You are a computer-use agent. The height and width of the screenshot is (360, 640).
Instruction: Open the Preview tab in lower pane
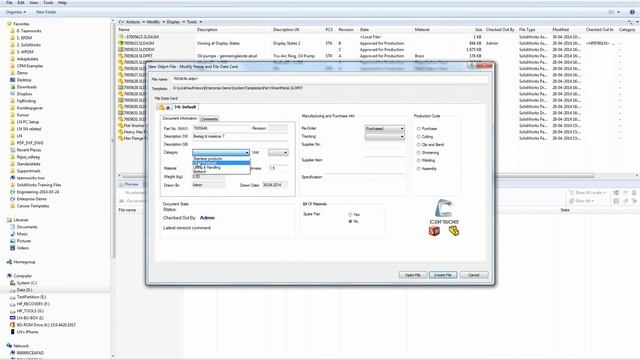129,184
